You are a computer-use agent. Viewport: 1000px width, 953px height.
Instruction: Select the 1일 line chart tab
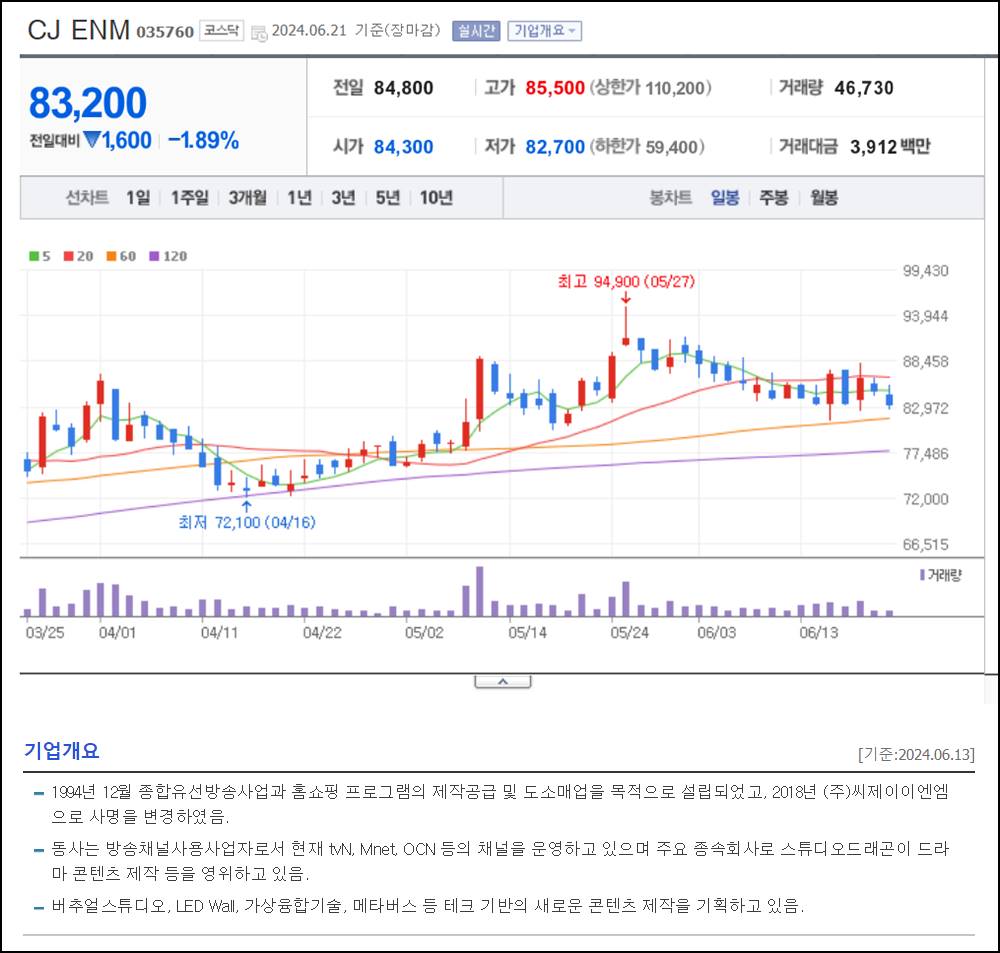[138, 198]
